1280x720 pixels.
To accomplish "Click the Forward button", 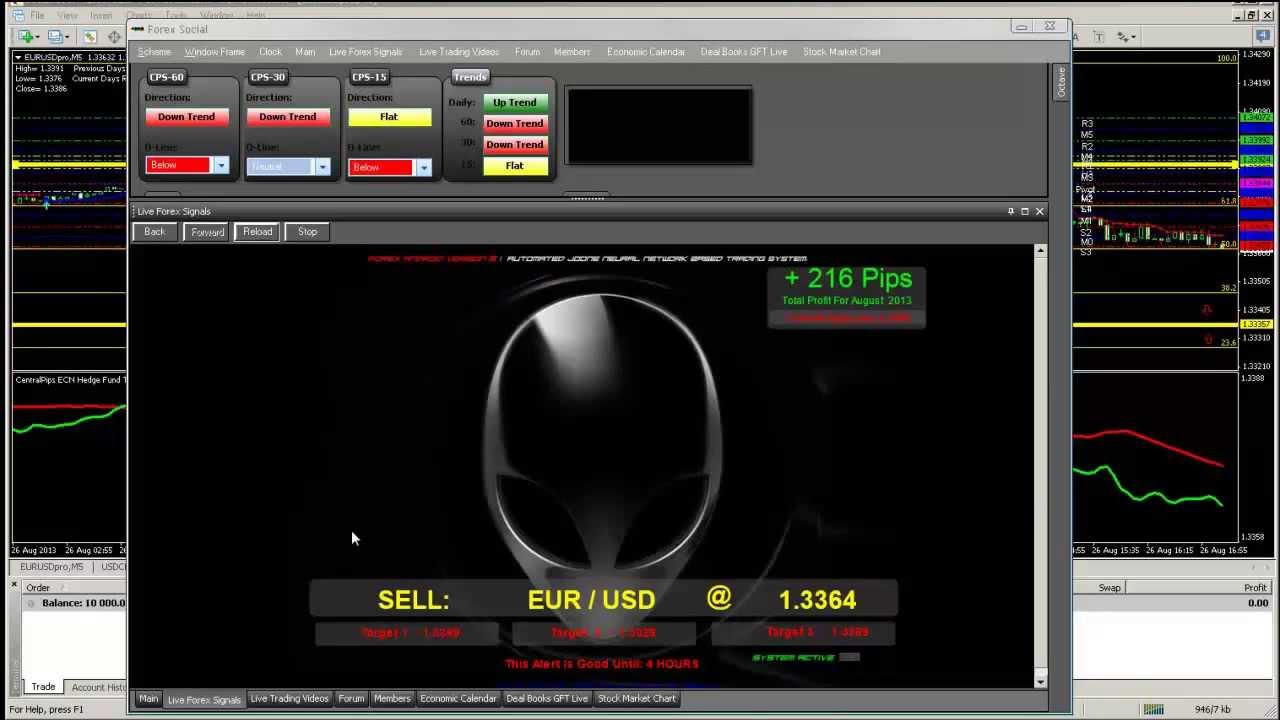I will point(208,232).
